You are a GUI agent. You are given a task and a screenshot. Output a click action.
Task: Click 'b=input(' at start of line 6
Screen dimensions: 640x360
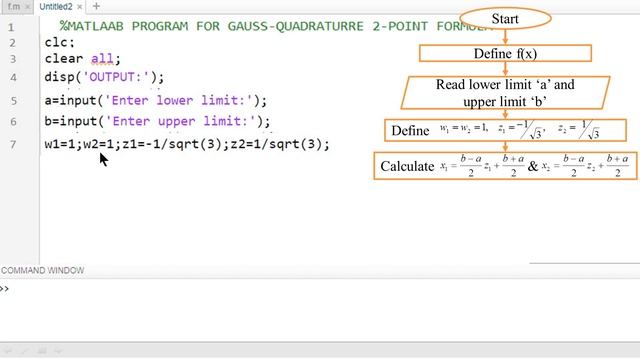point(74,121)
